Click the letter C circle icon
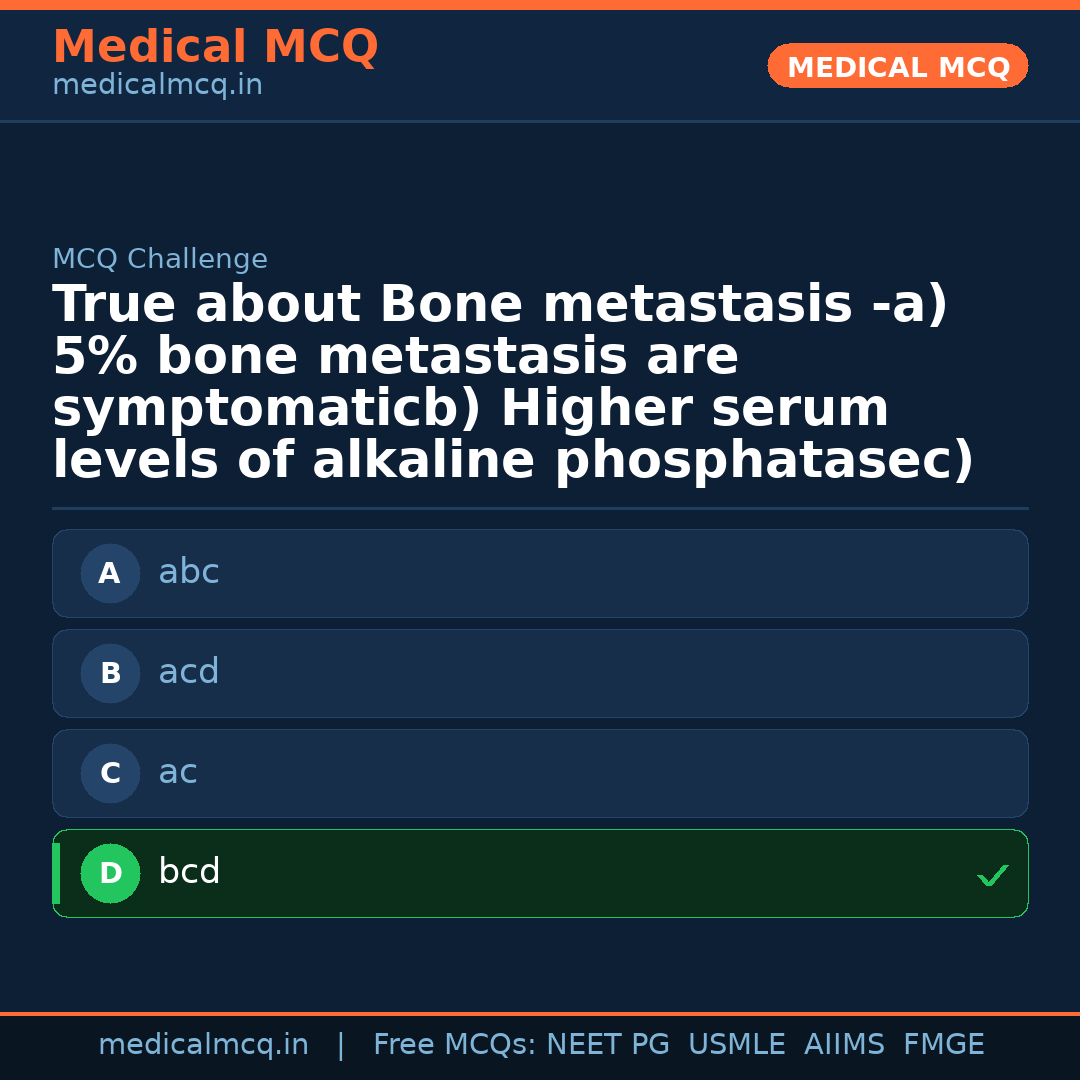This screenshot has width=1080, height=1080. [x=110, y=774]
